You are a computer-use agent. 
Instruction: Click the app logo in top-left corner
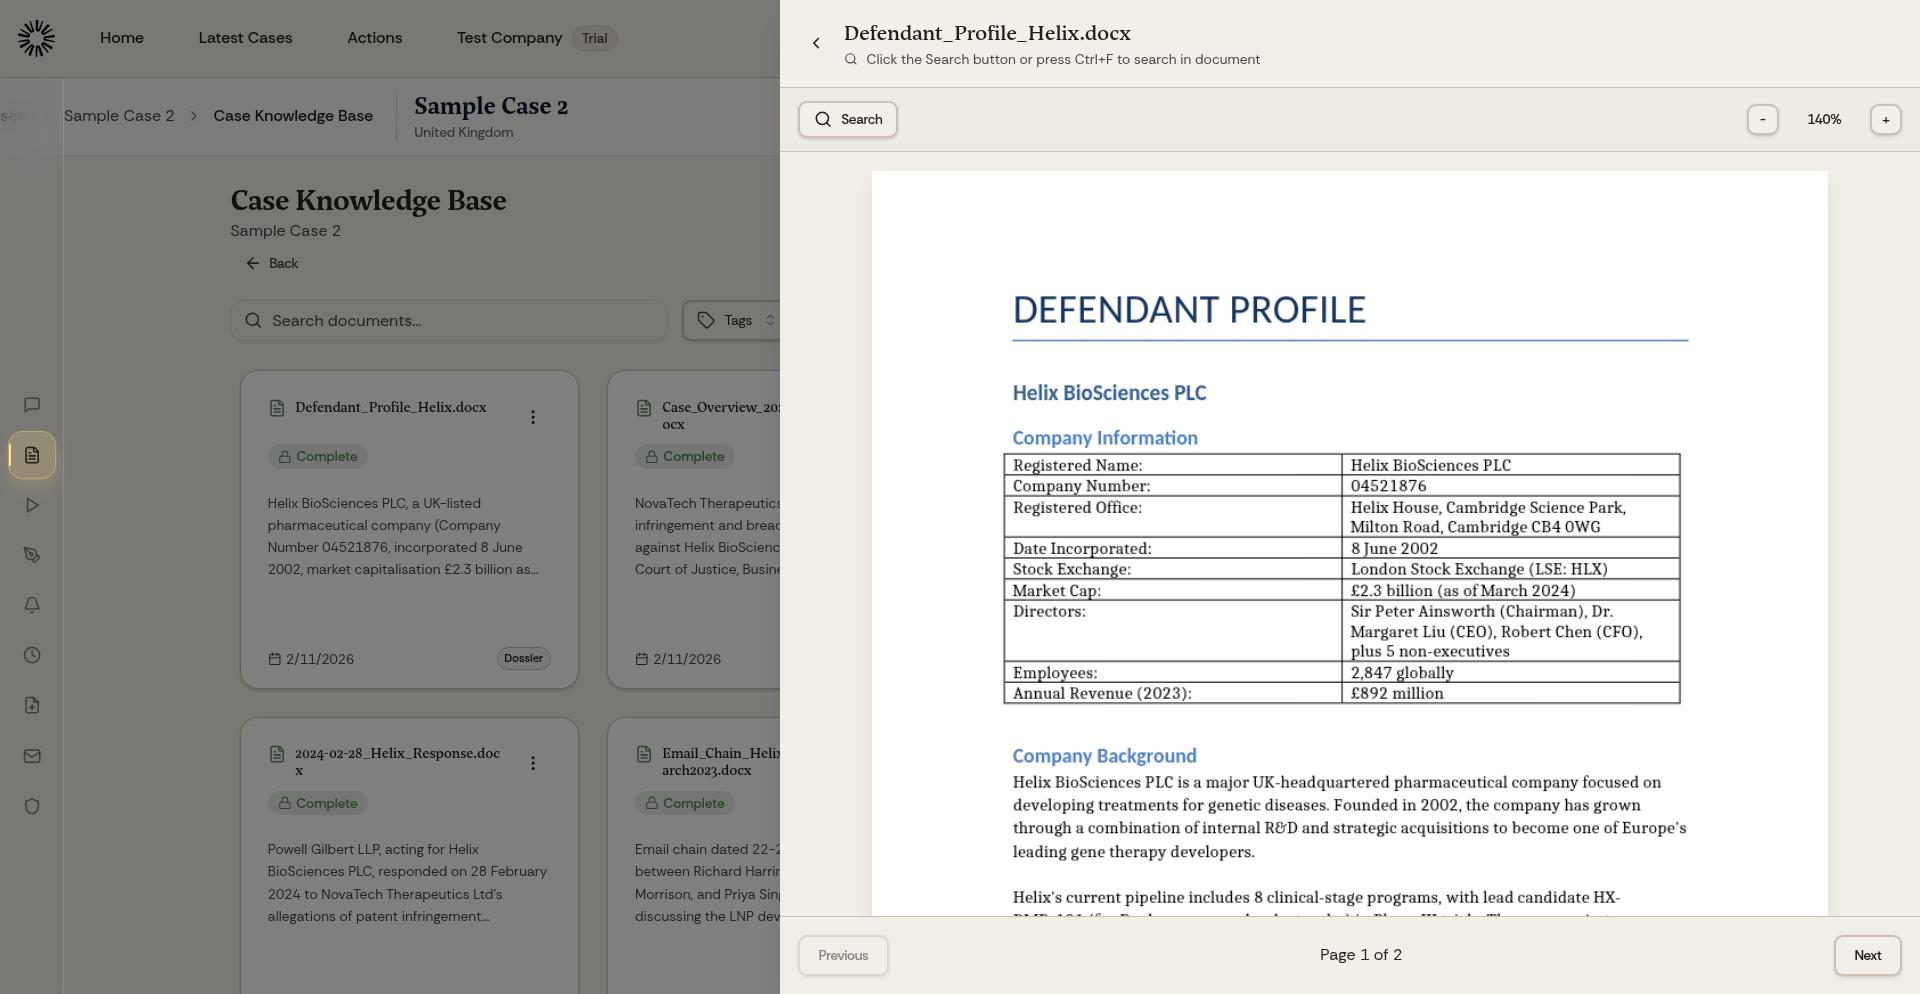36,37
